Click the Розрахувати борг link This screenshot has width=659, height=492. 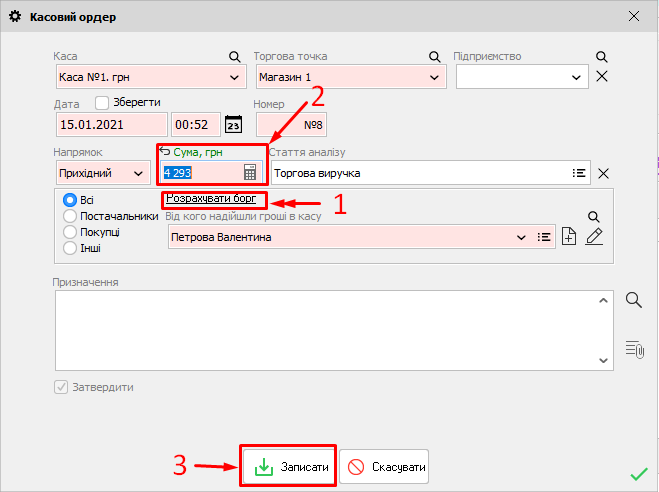pyautogui.click(x=216, y=199)
